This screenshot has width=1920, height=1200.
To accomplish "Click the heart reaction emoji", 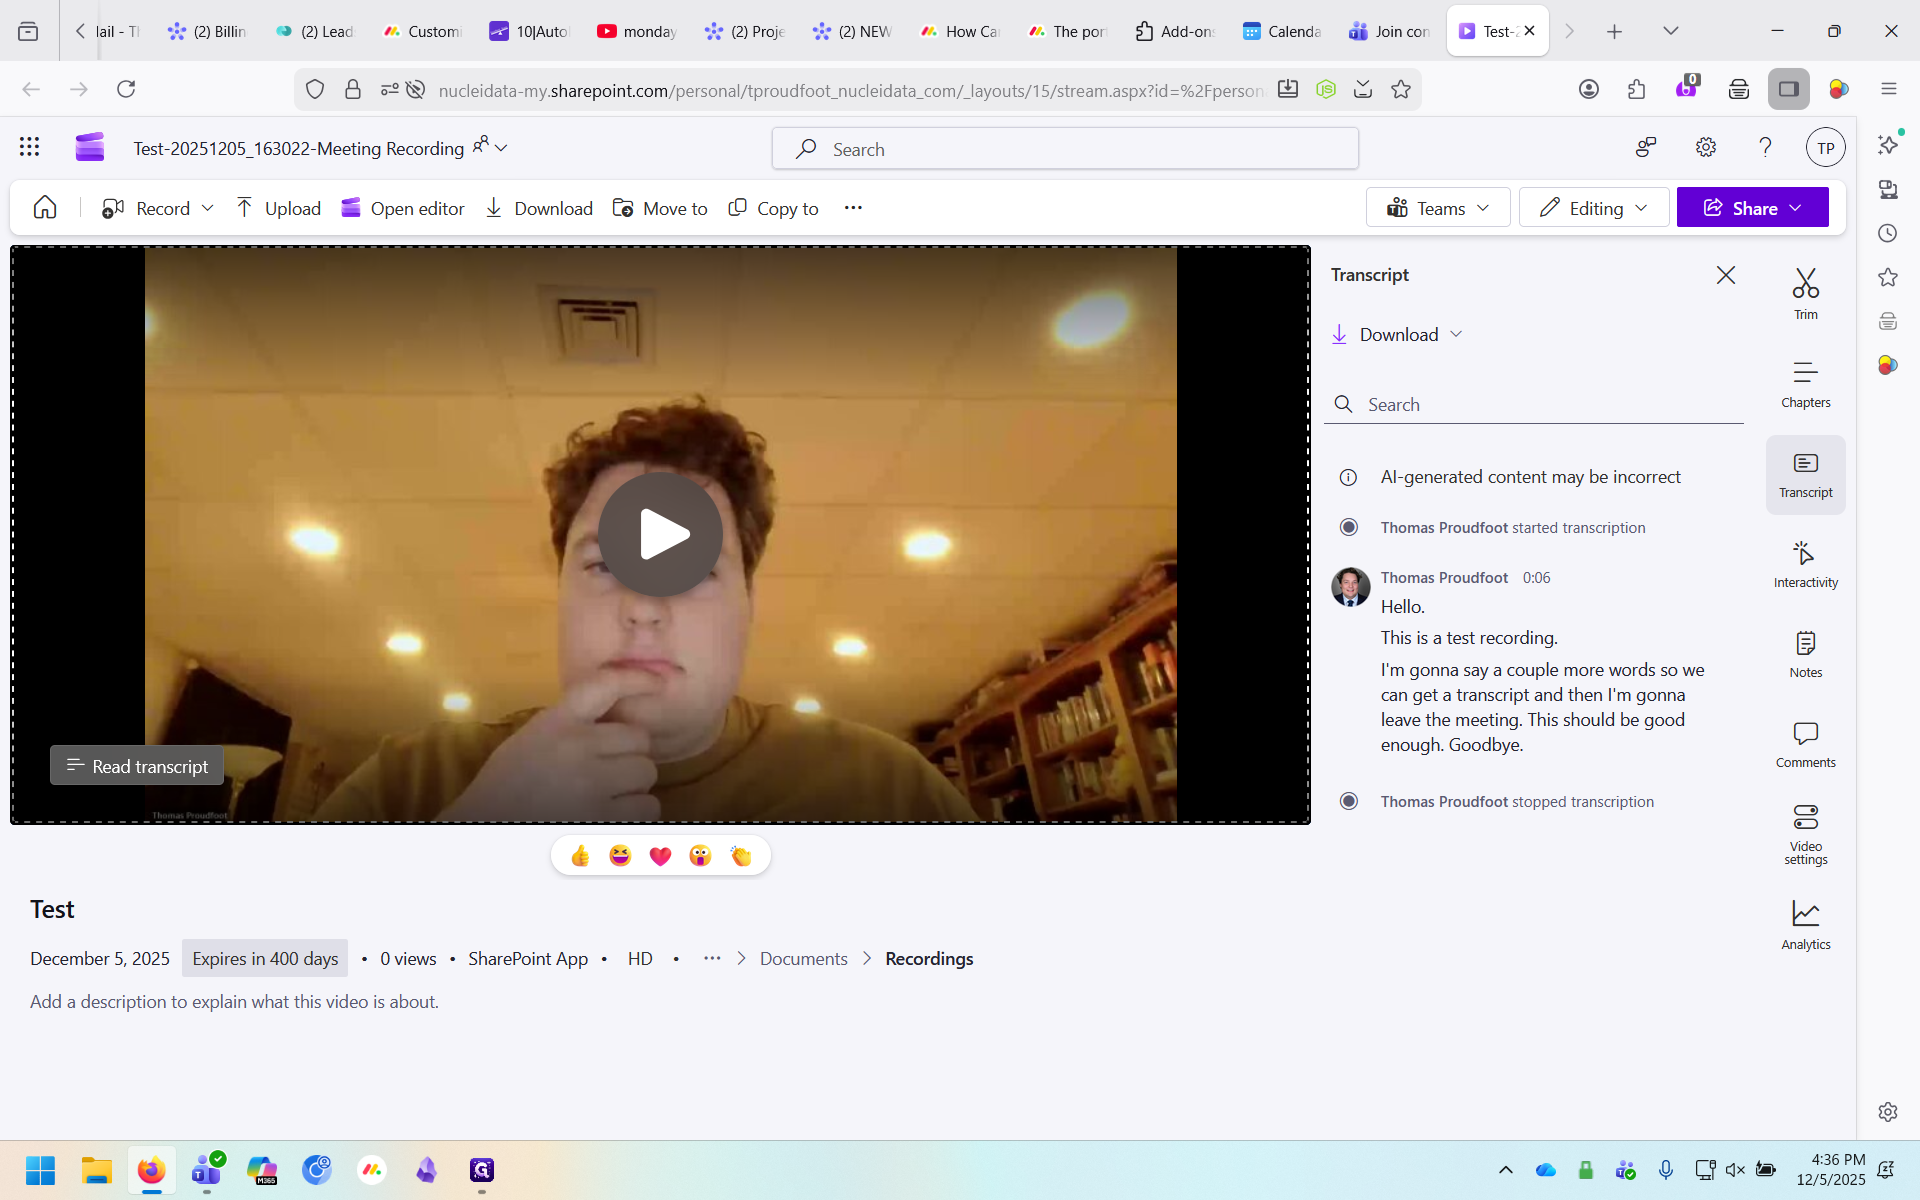I will coord(660,856).
